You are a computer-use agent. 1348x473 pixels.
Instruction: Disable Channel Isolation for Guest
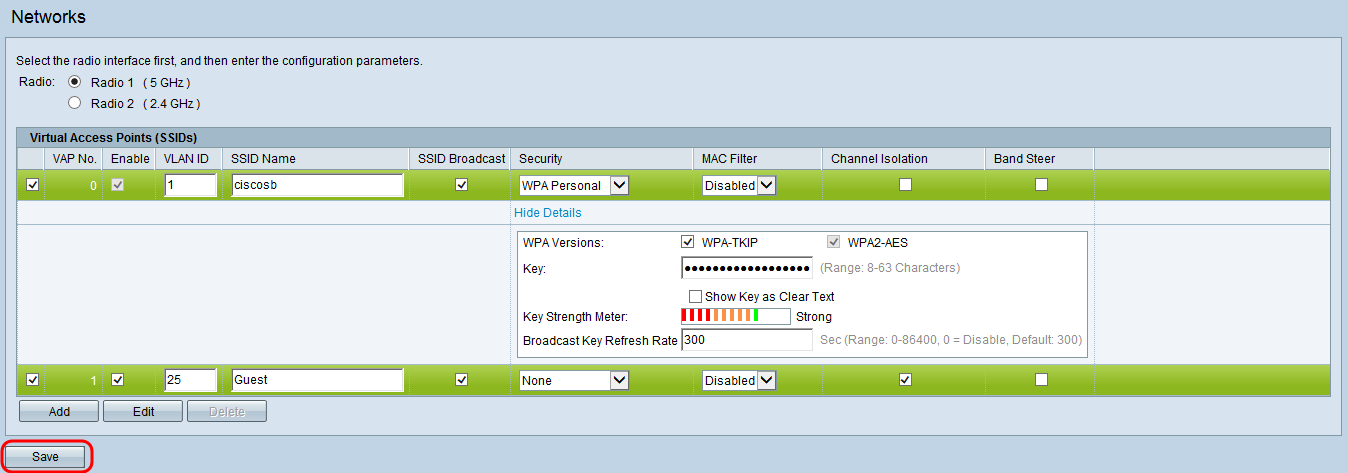pos(905,380)
